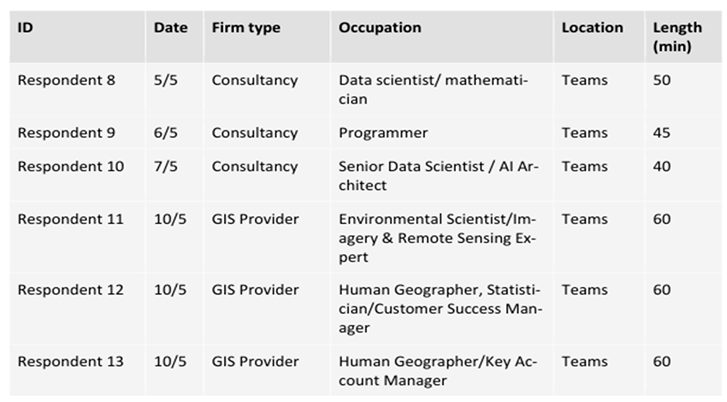
Task: Select the Senior Data Scientist occupation cell
Action: (x=438, y=175)
